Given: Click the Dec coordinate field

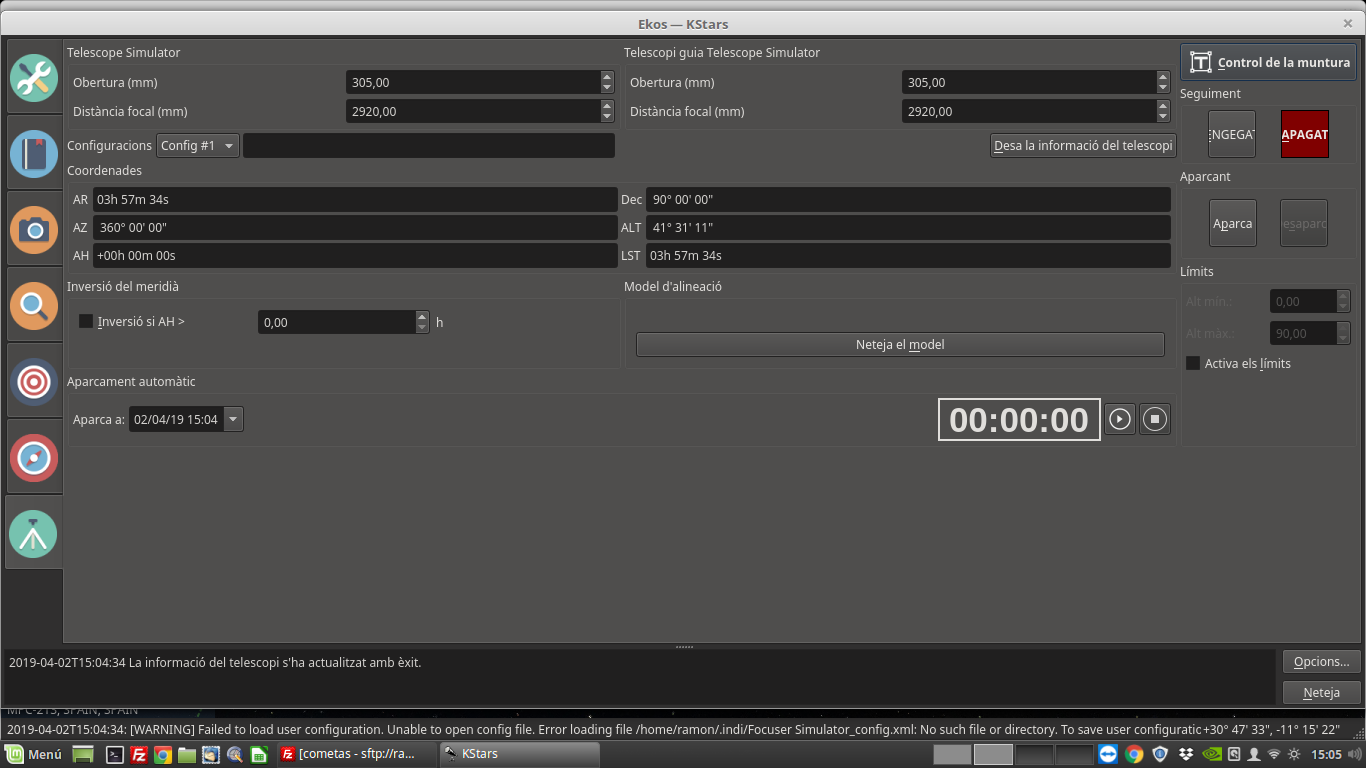Looking at the screenshot, I should pyautogui.click(x=908, y=200).
